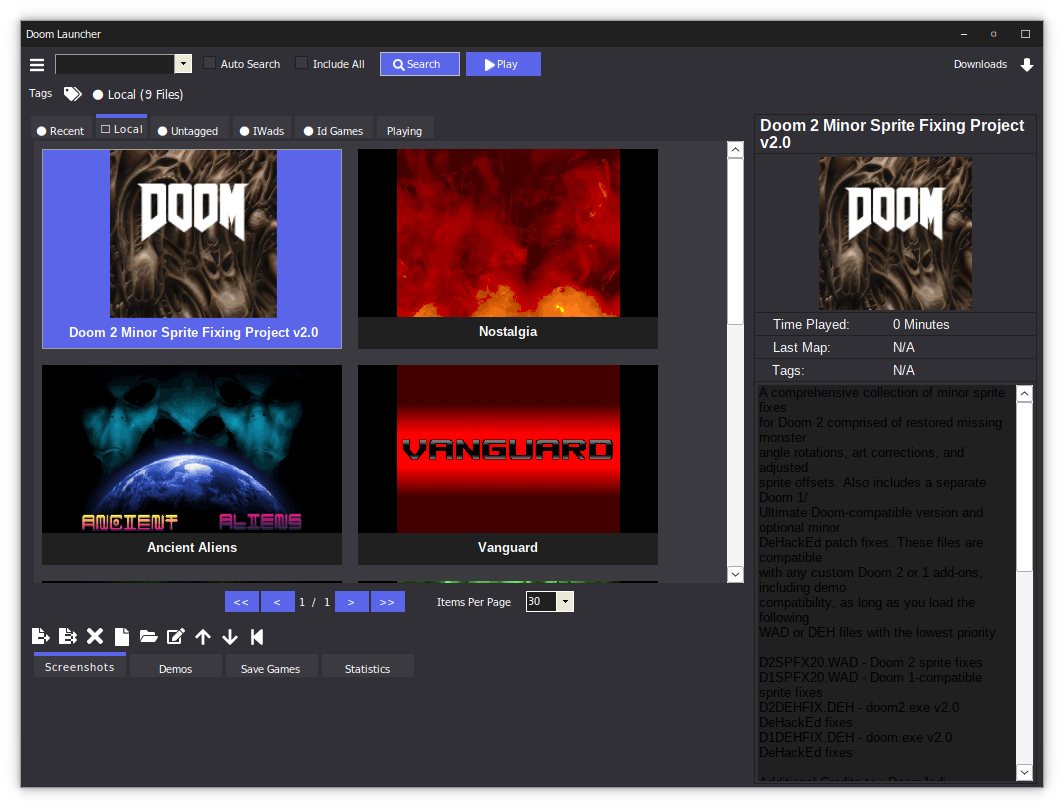Click the Downloads arrow icon
The width and height of the screenshot is (1064, 808).
(x=1027, y=64)
